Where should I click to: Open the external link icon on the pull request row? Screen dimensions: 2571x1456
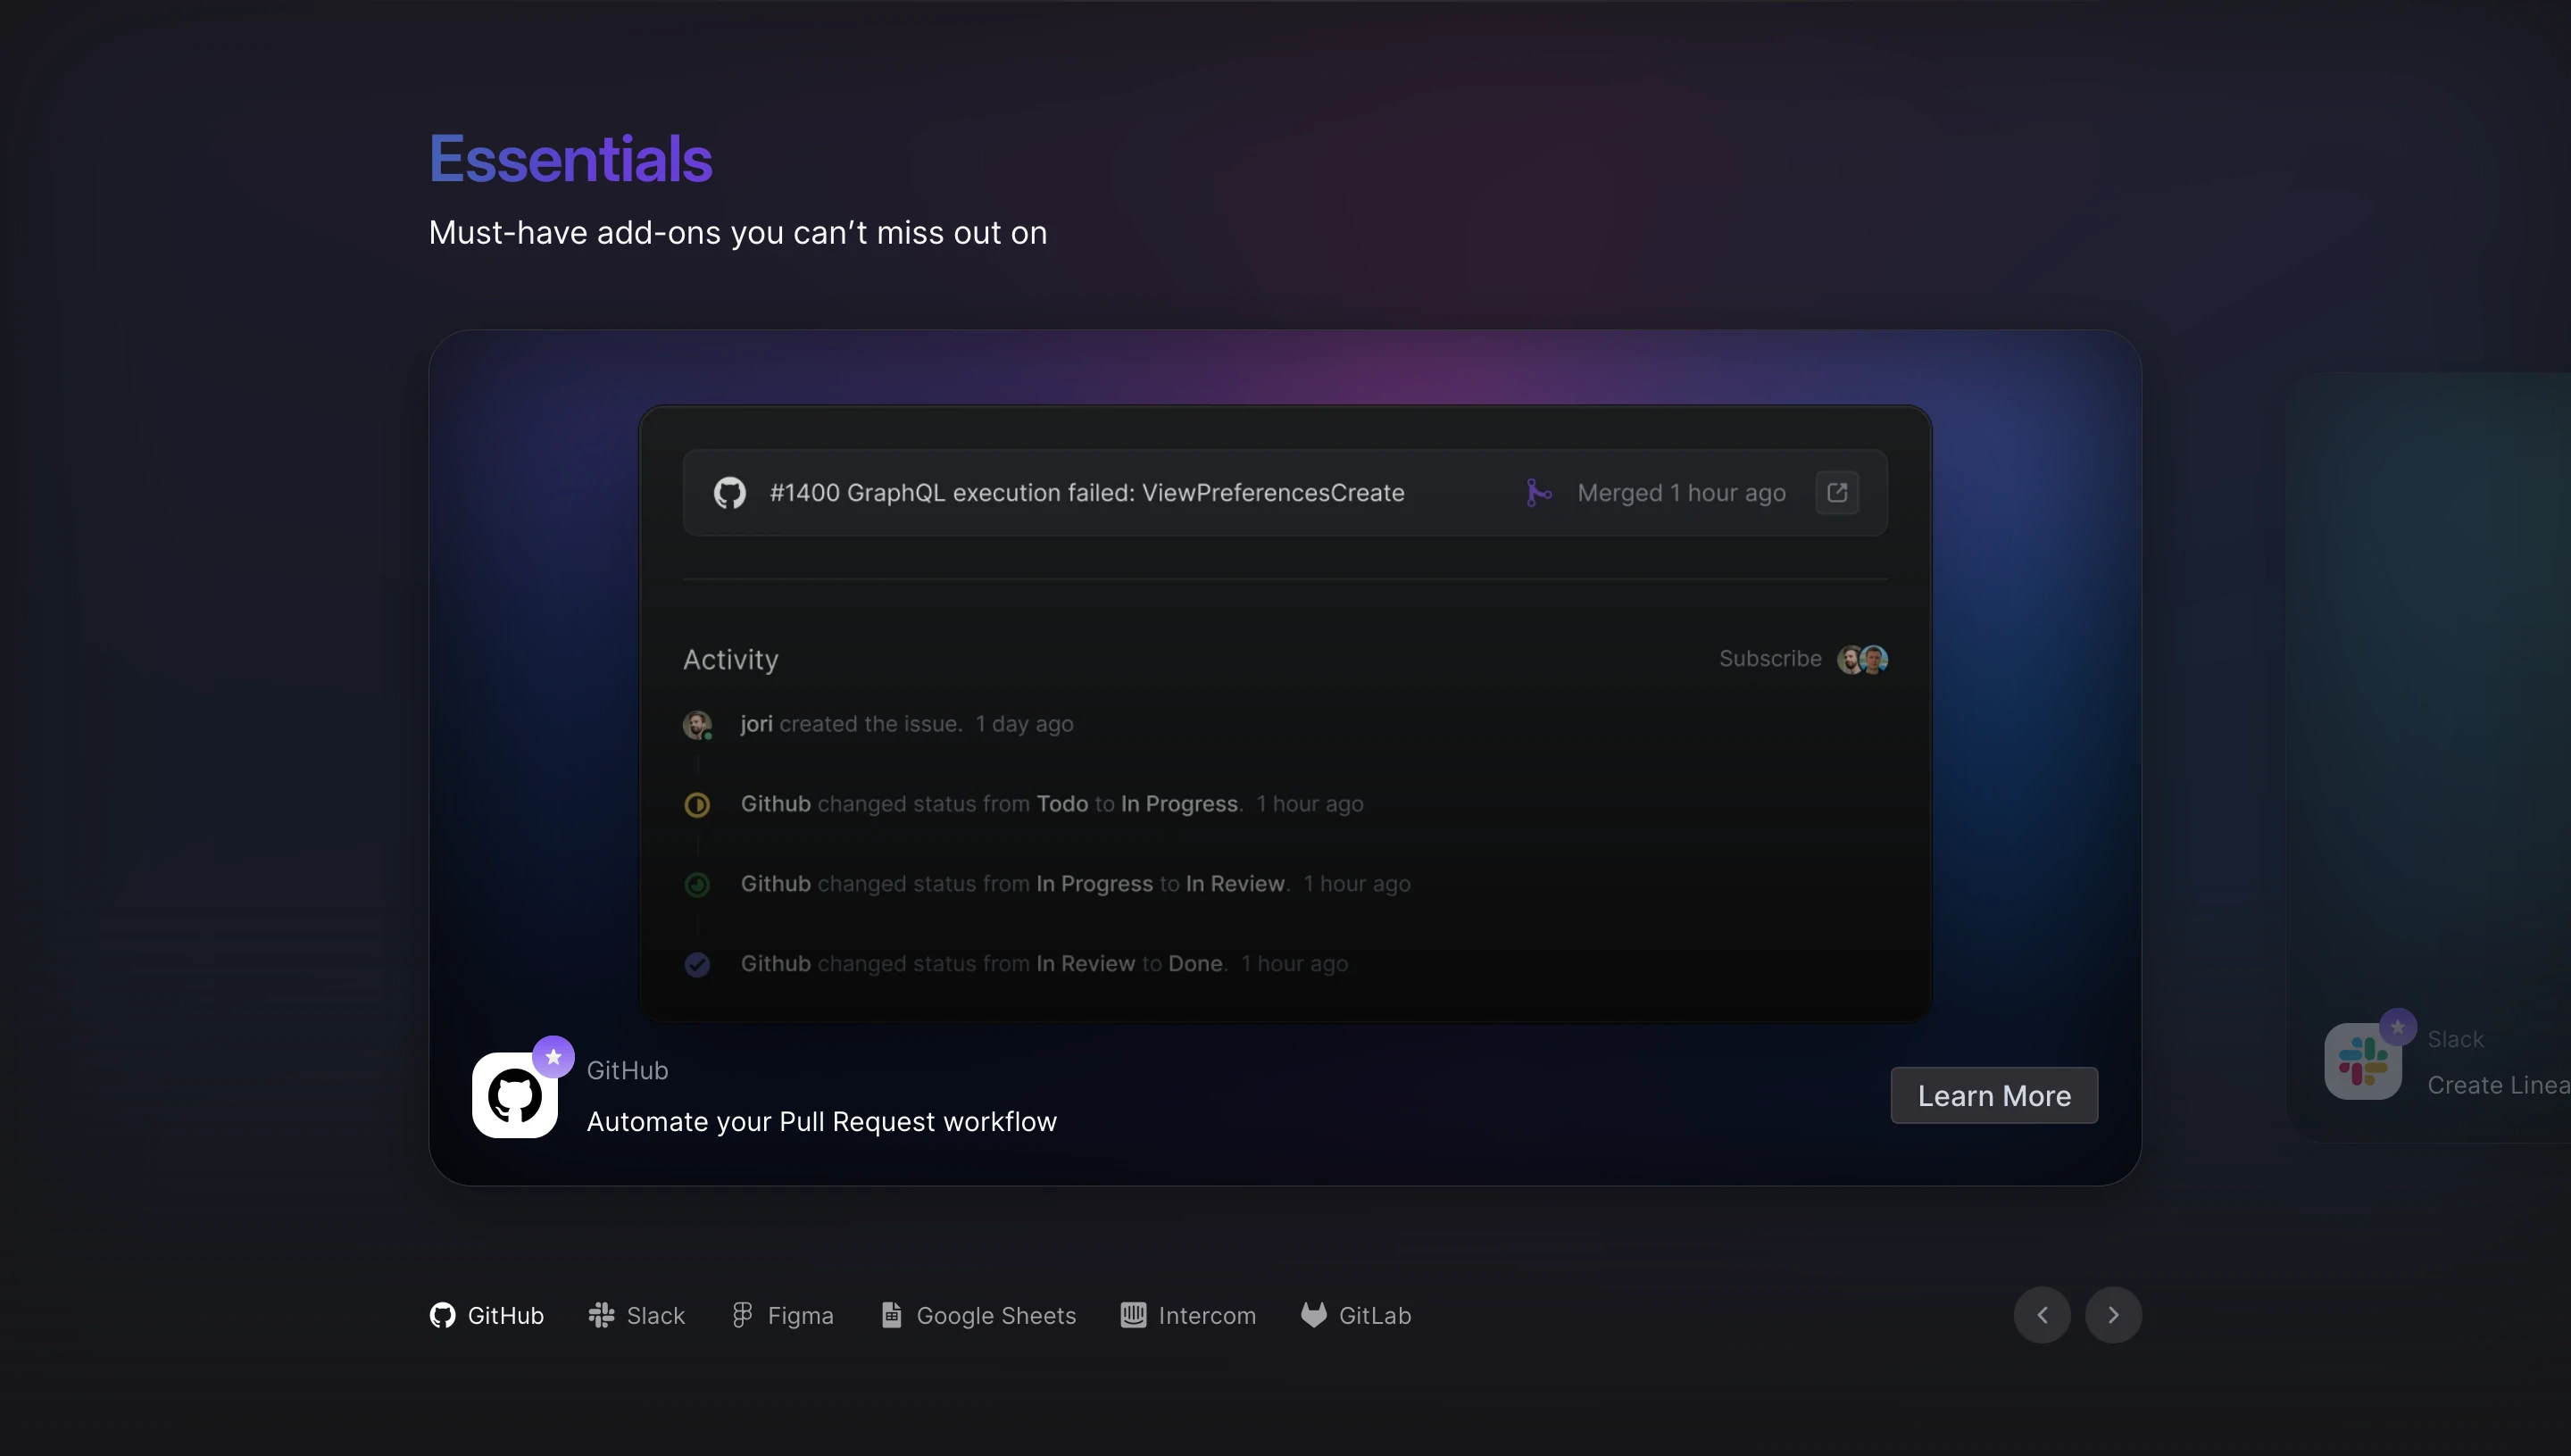pyautogui.click(x=1837, y=493)
